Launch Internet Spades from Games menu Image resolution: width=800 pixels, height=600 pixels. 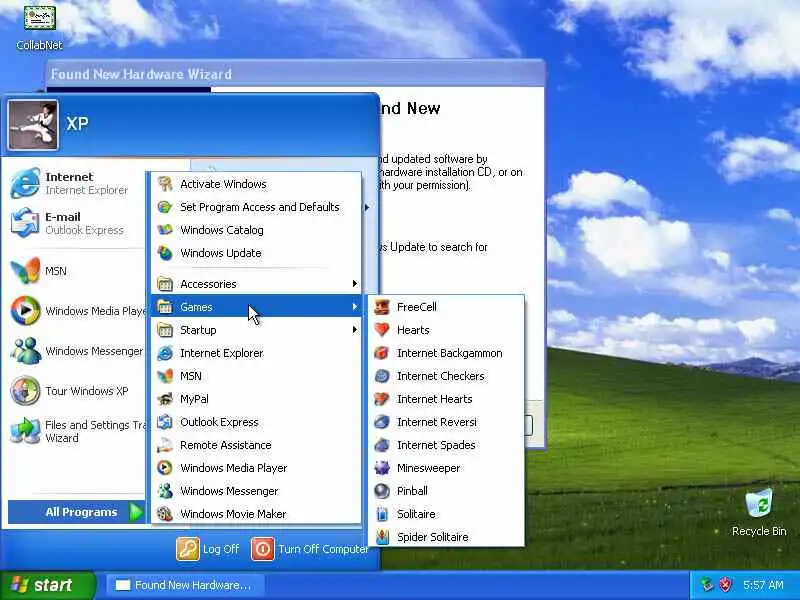tap(446, 445)
